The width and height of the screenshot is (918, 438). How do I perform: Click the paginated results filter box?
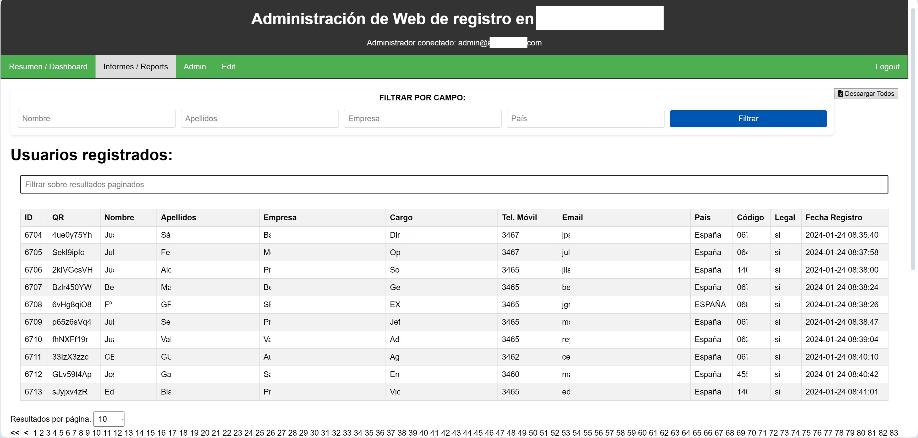[454, 185]
